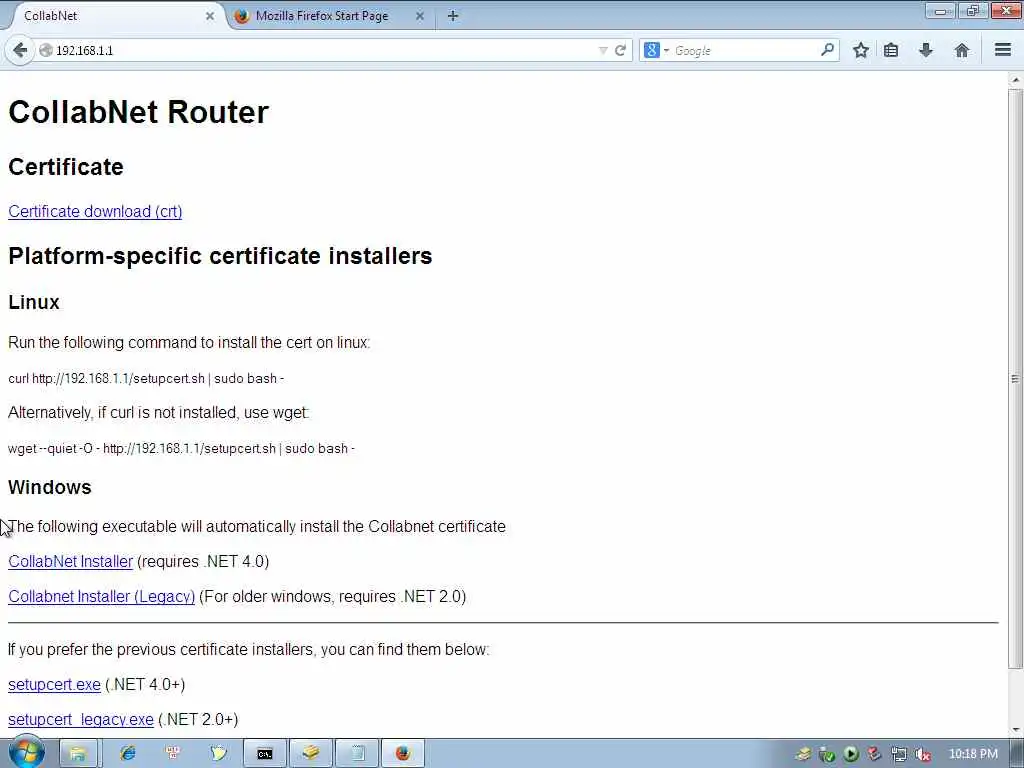This screenshot has height=768, width=1024.
Task: Go to the home page icon
Action: [961, 50]
